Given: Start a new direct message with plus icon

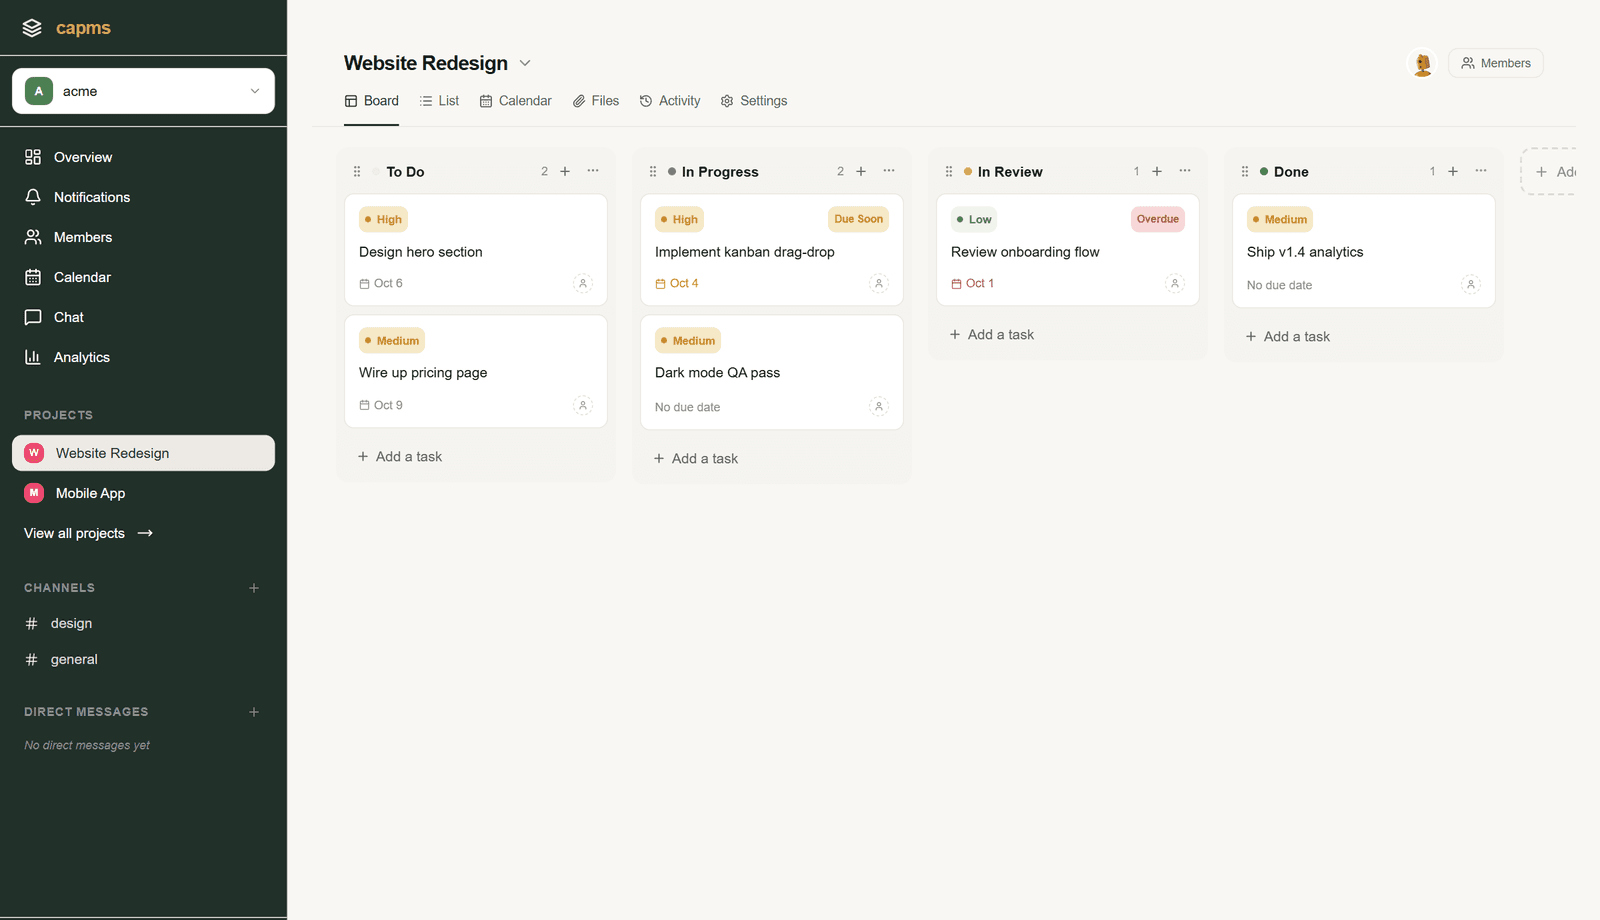Looking at the screenshot, I should (x=254, y=712).
